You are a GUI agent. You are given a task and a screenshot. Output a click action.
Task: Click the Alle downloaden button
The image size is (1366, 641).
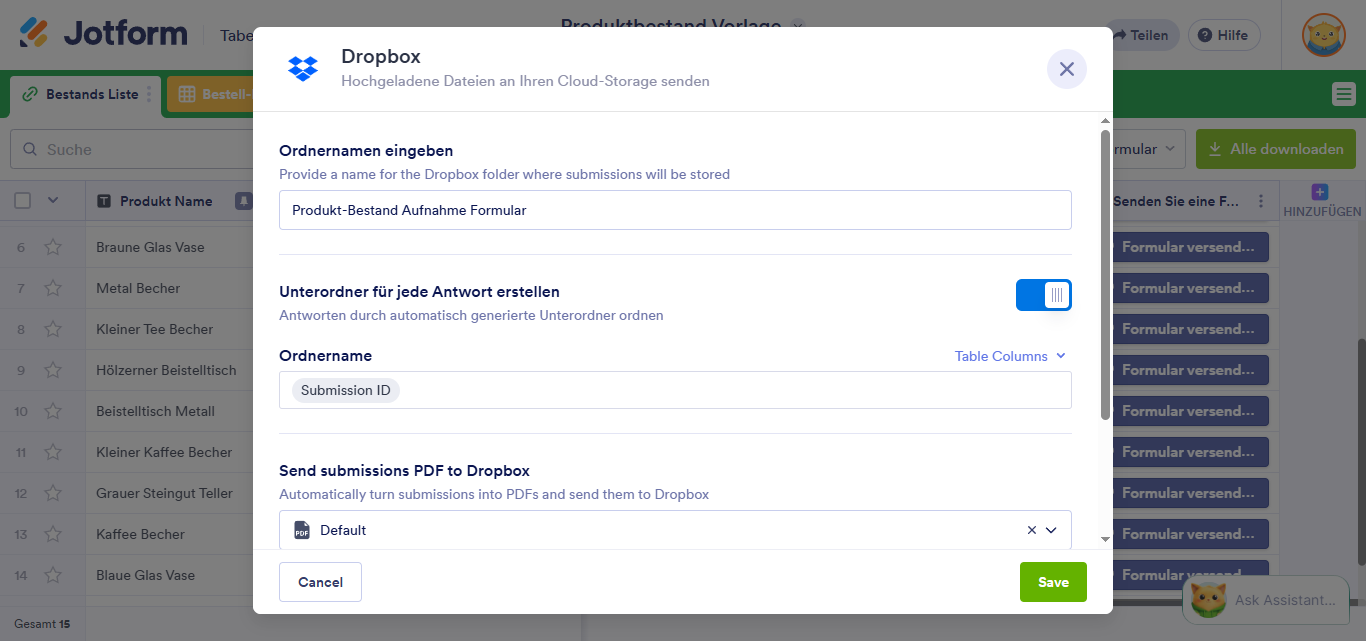click(x=1276, y=149)
